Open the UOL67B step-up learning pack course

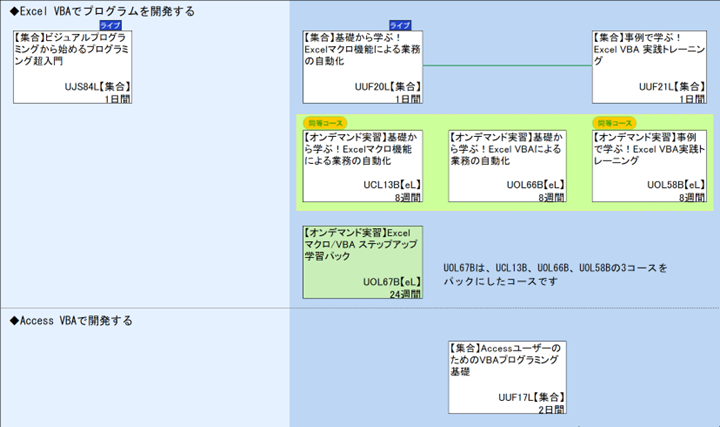363,262
